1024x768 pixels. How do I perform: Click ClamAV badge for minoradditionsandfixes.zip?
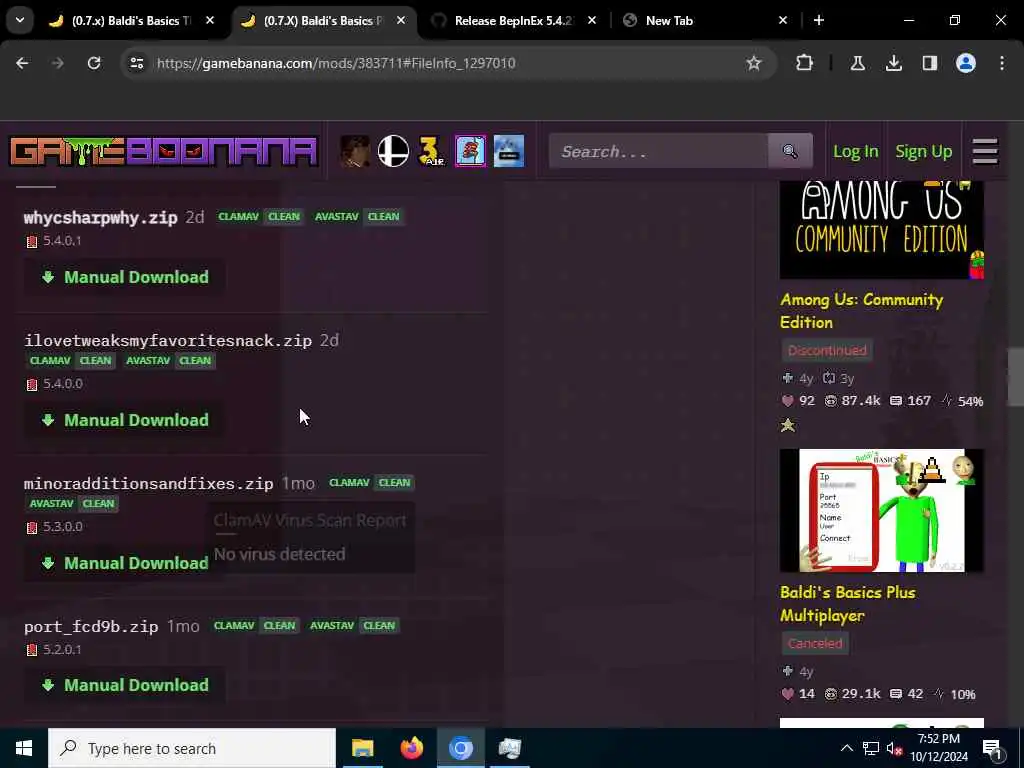pyautogui.click(x=370, y=483)
